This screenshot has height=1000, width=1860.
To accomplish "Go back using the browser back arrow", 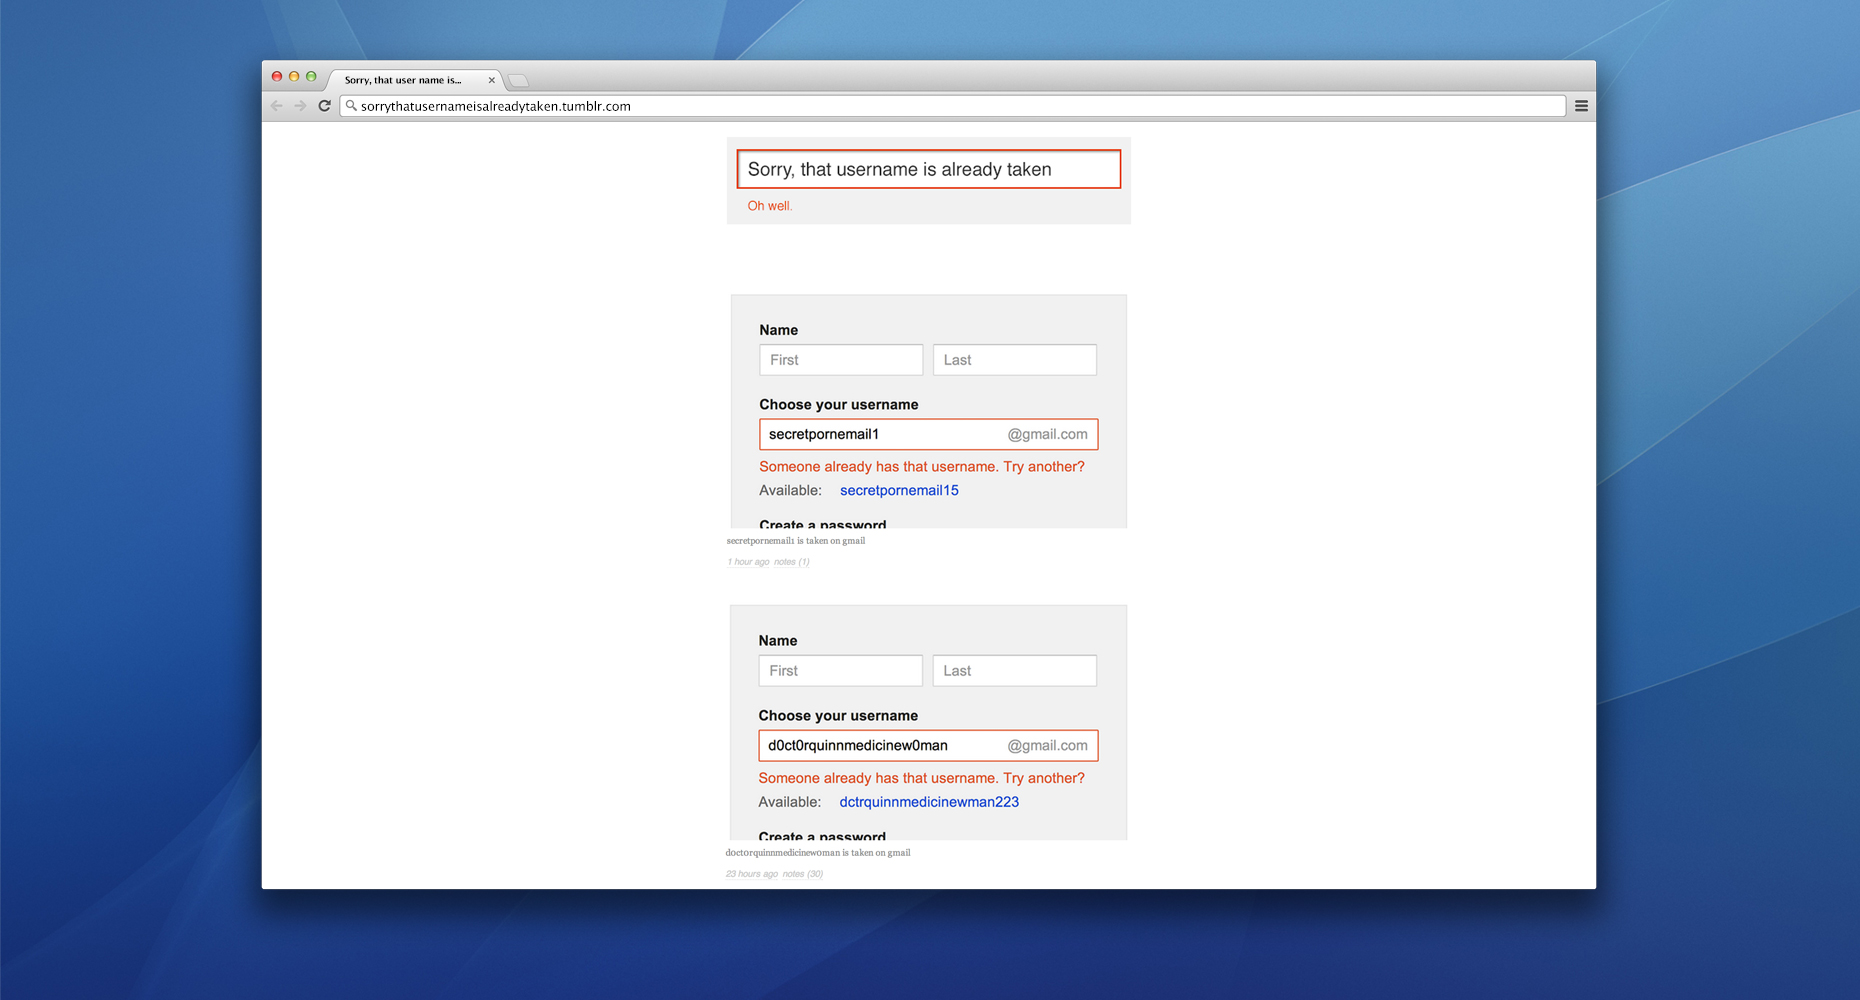I will [277, 106].
